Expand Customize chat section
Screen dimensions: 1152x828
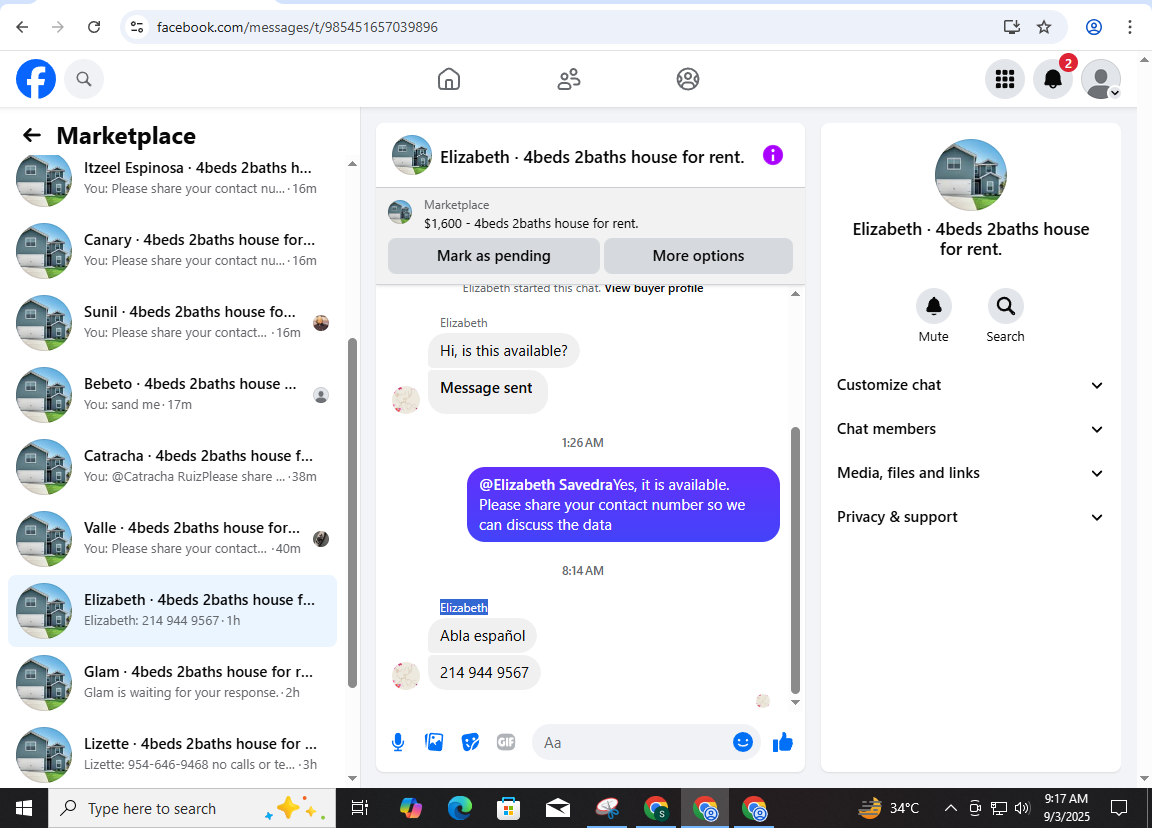point(970,385)
